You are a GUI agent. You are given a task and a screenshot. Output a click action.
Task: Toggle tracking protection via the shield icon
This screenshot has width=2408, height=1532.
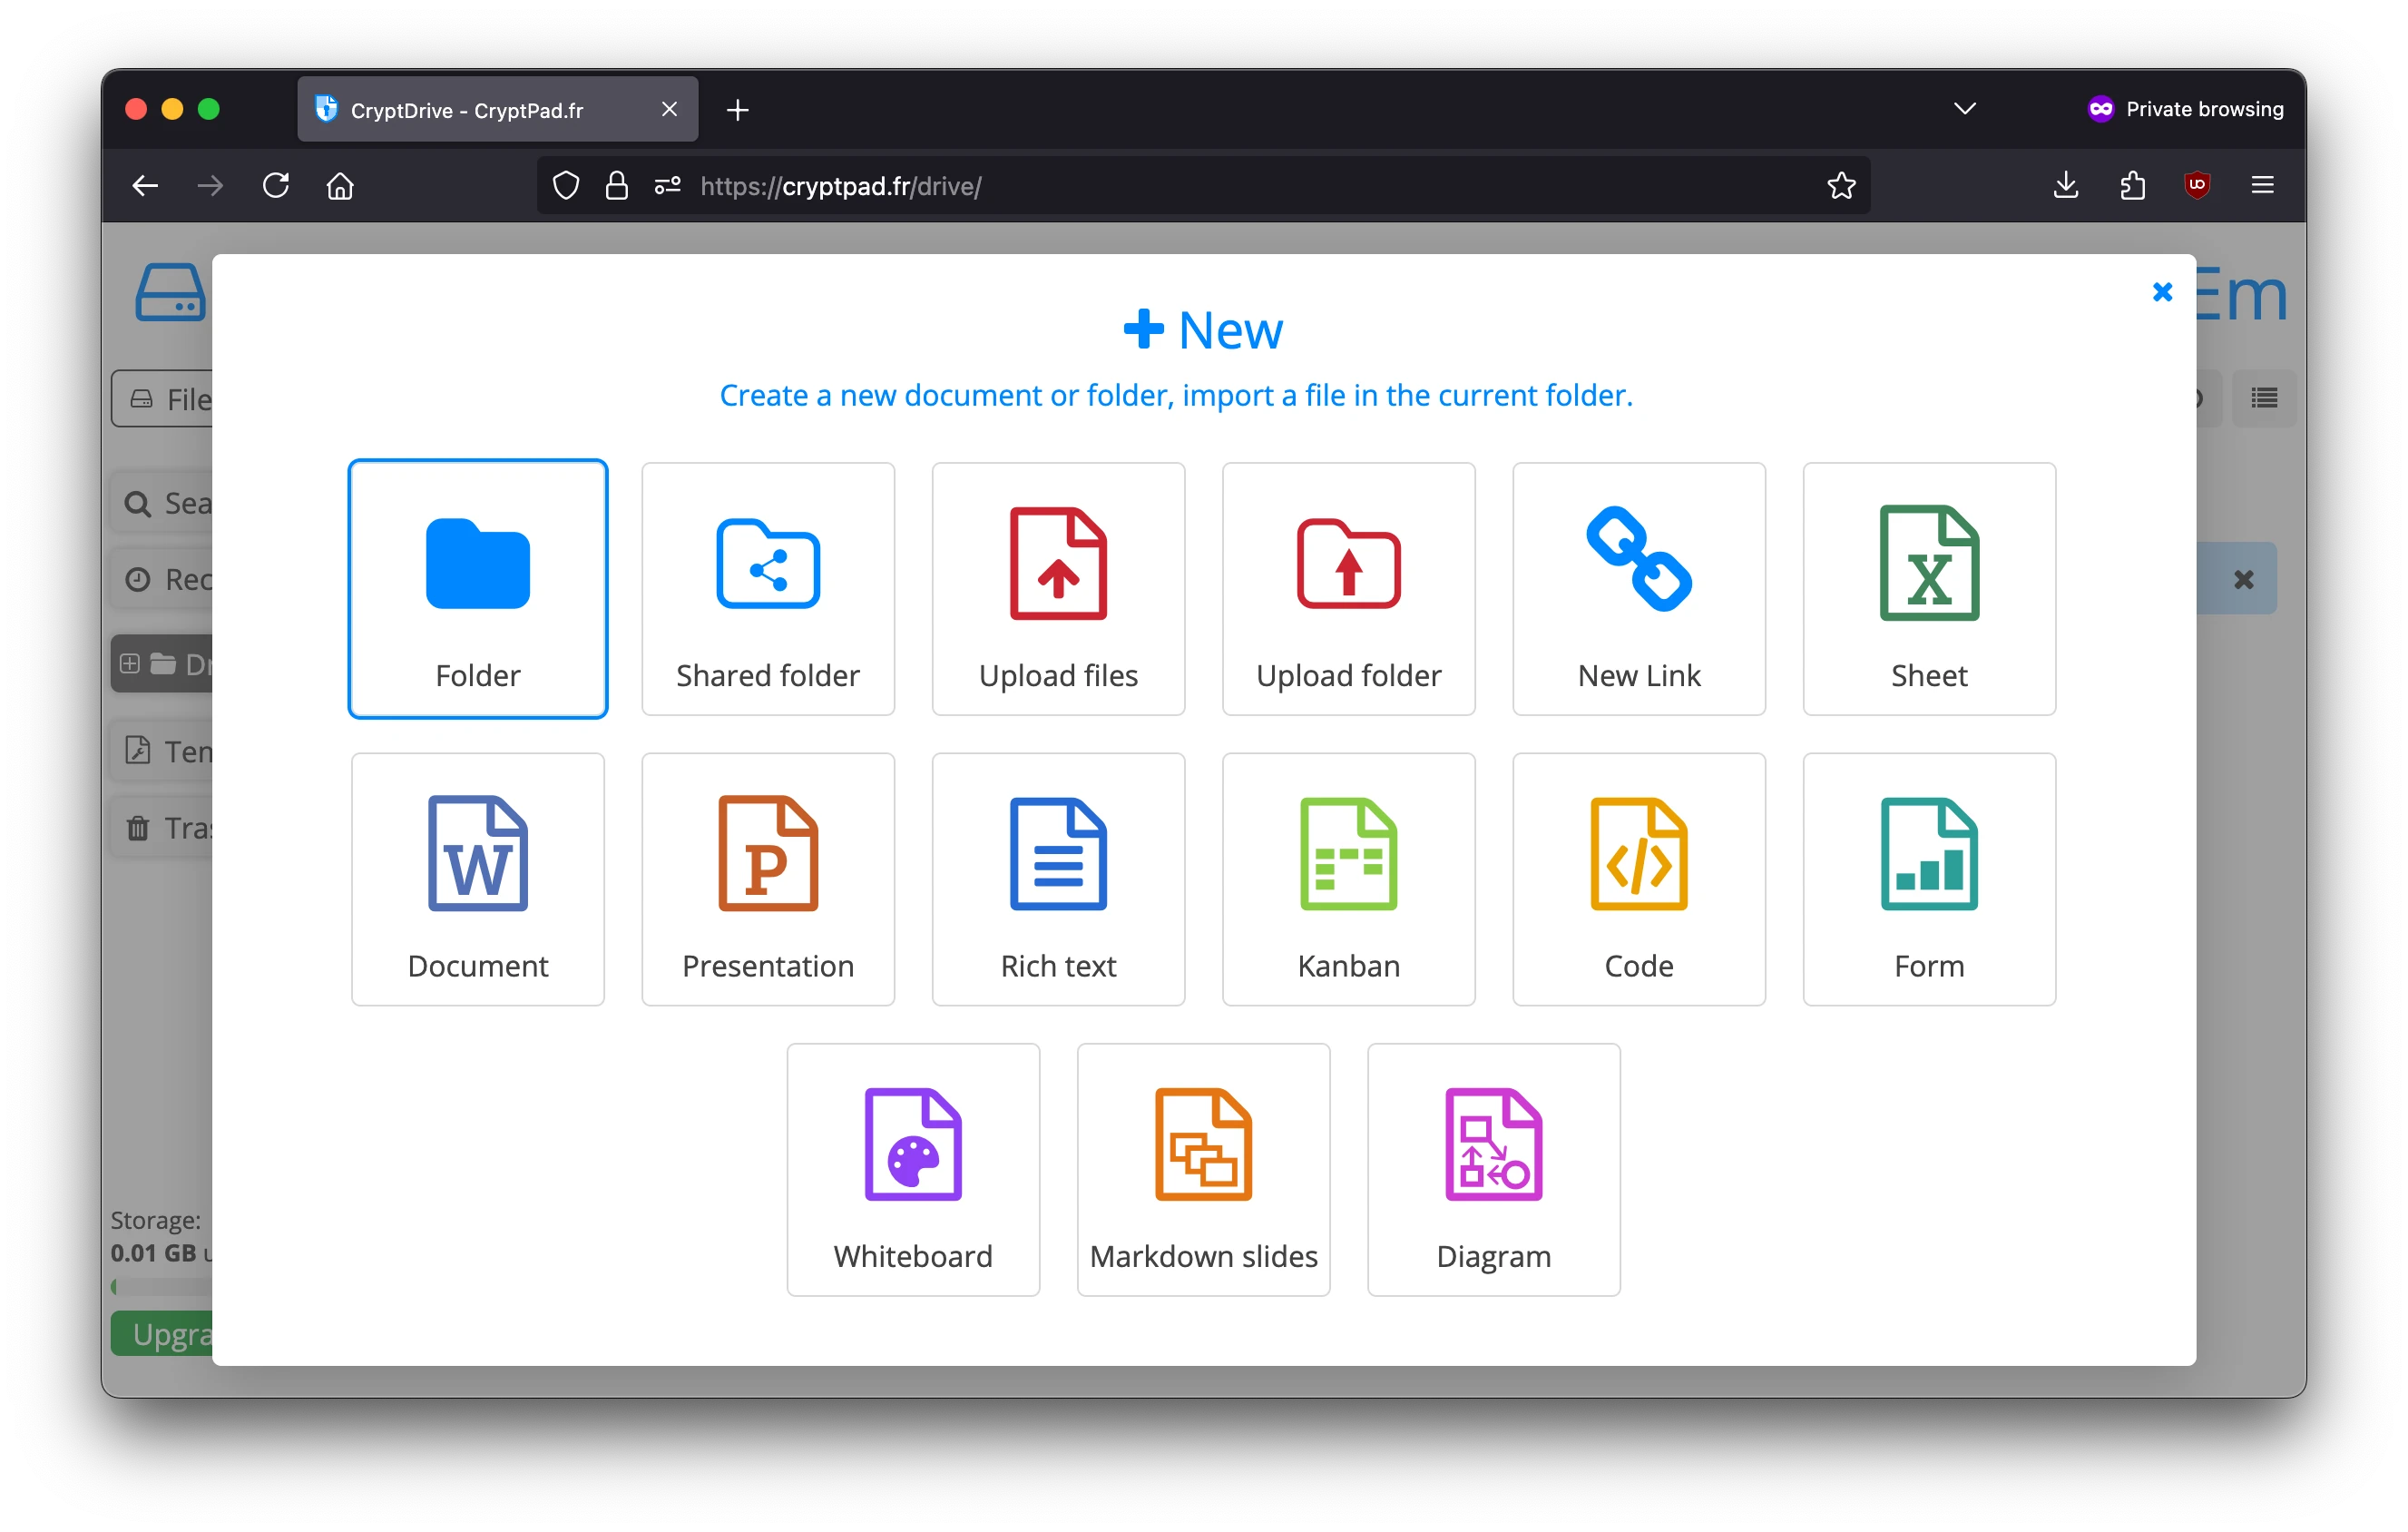[566, 185]
